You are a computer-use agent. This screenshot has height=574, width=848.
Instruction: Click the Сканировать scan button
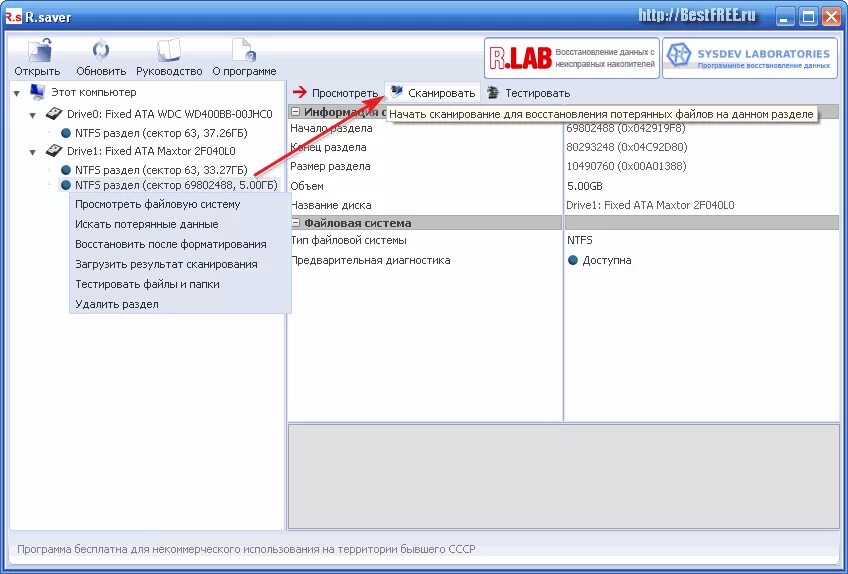point(433,93)
